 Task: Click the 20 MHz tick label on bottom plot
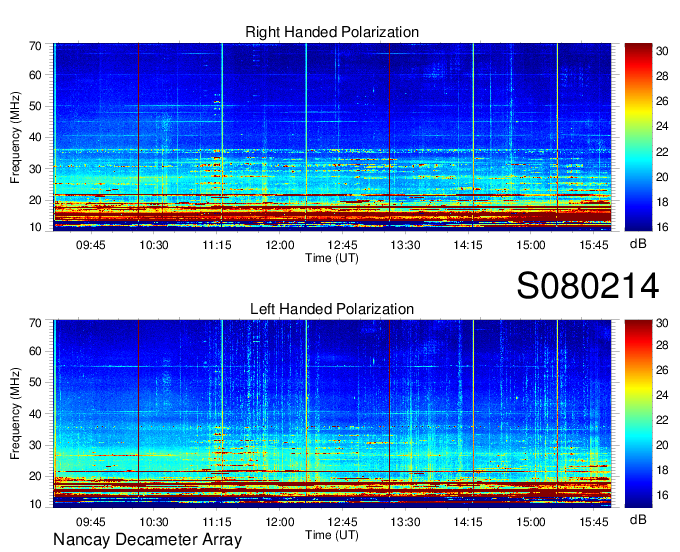click(35, 477)
